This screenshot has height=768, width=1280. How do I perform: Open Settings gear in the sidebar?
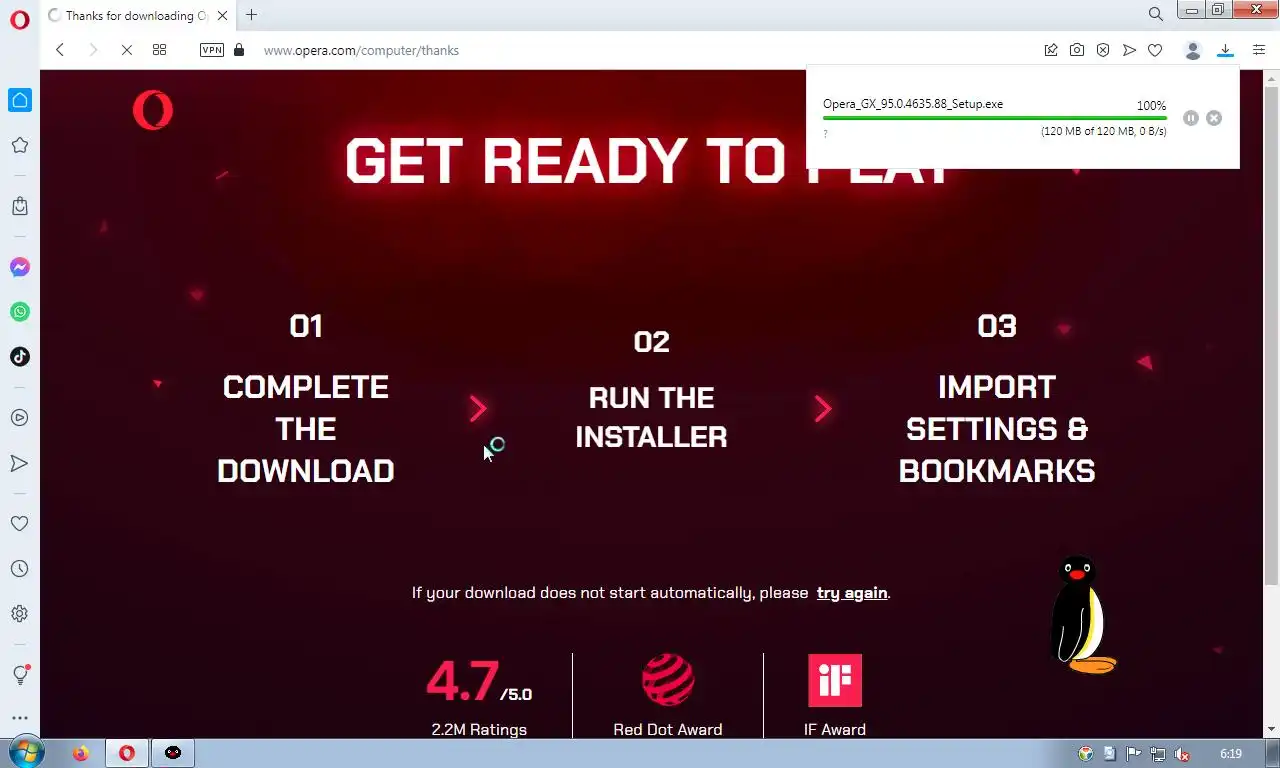20,614
